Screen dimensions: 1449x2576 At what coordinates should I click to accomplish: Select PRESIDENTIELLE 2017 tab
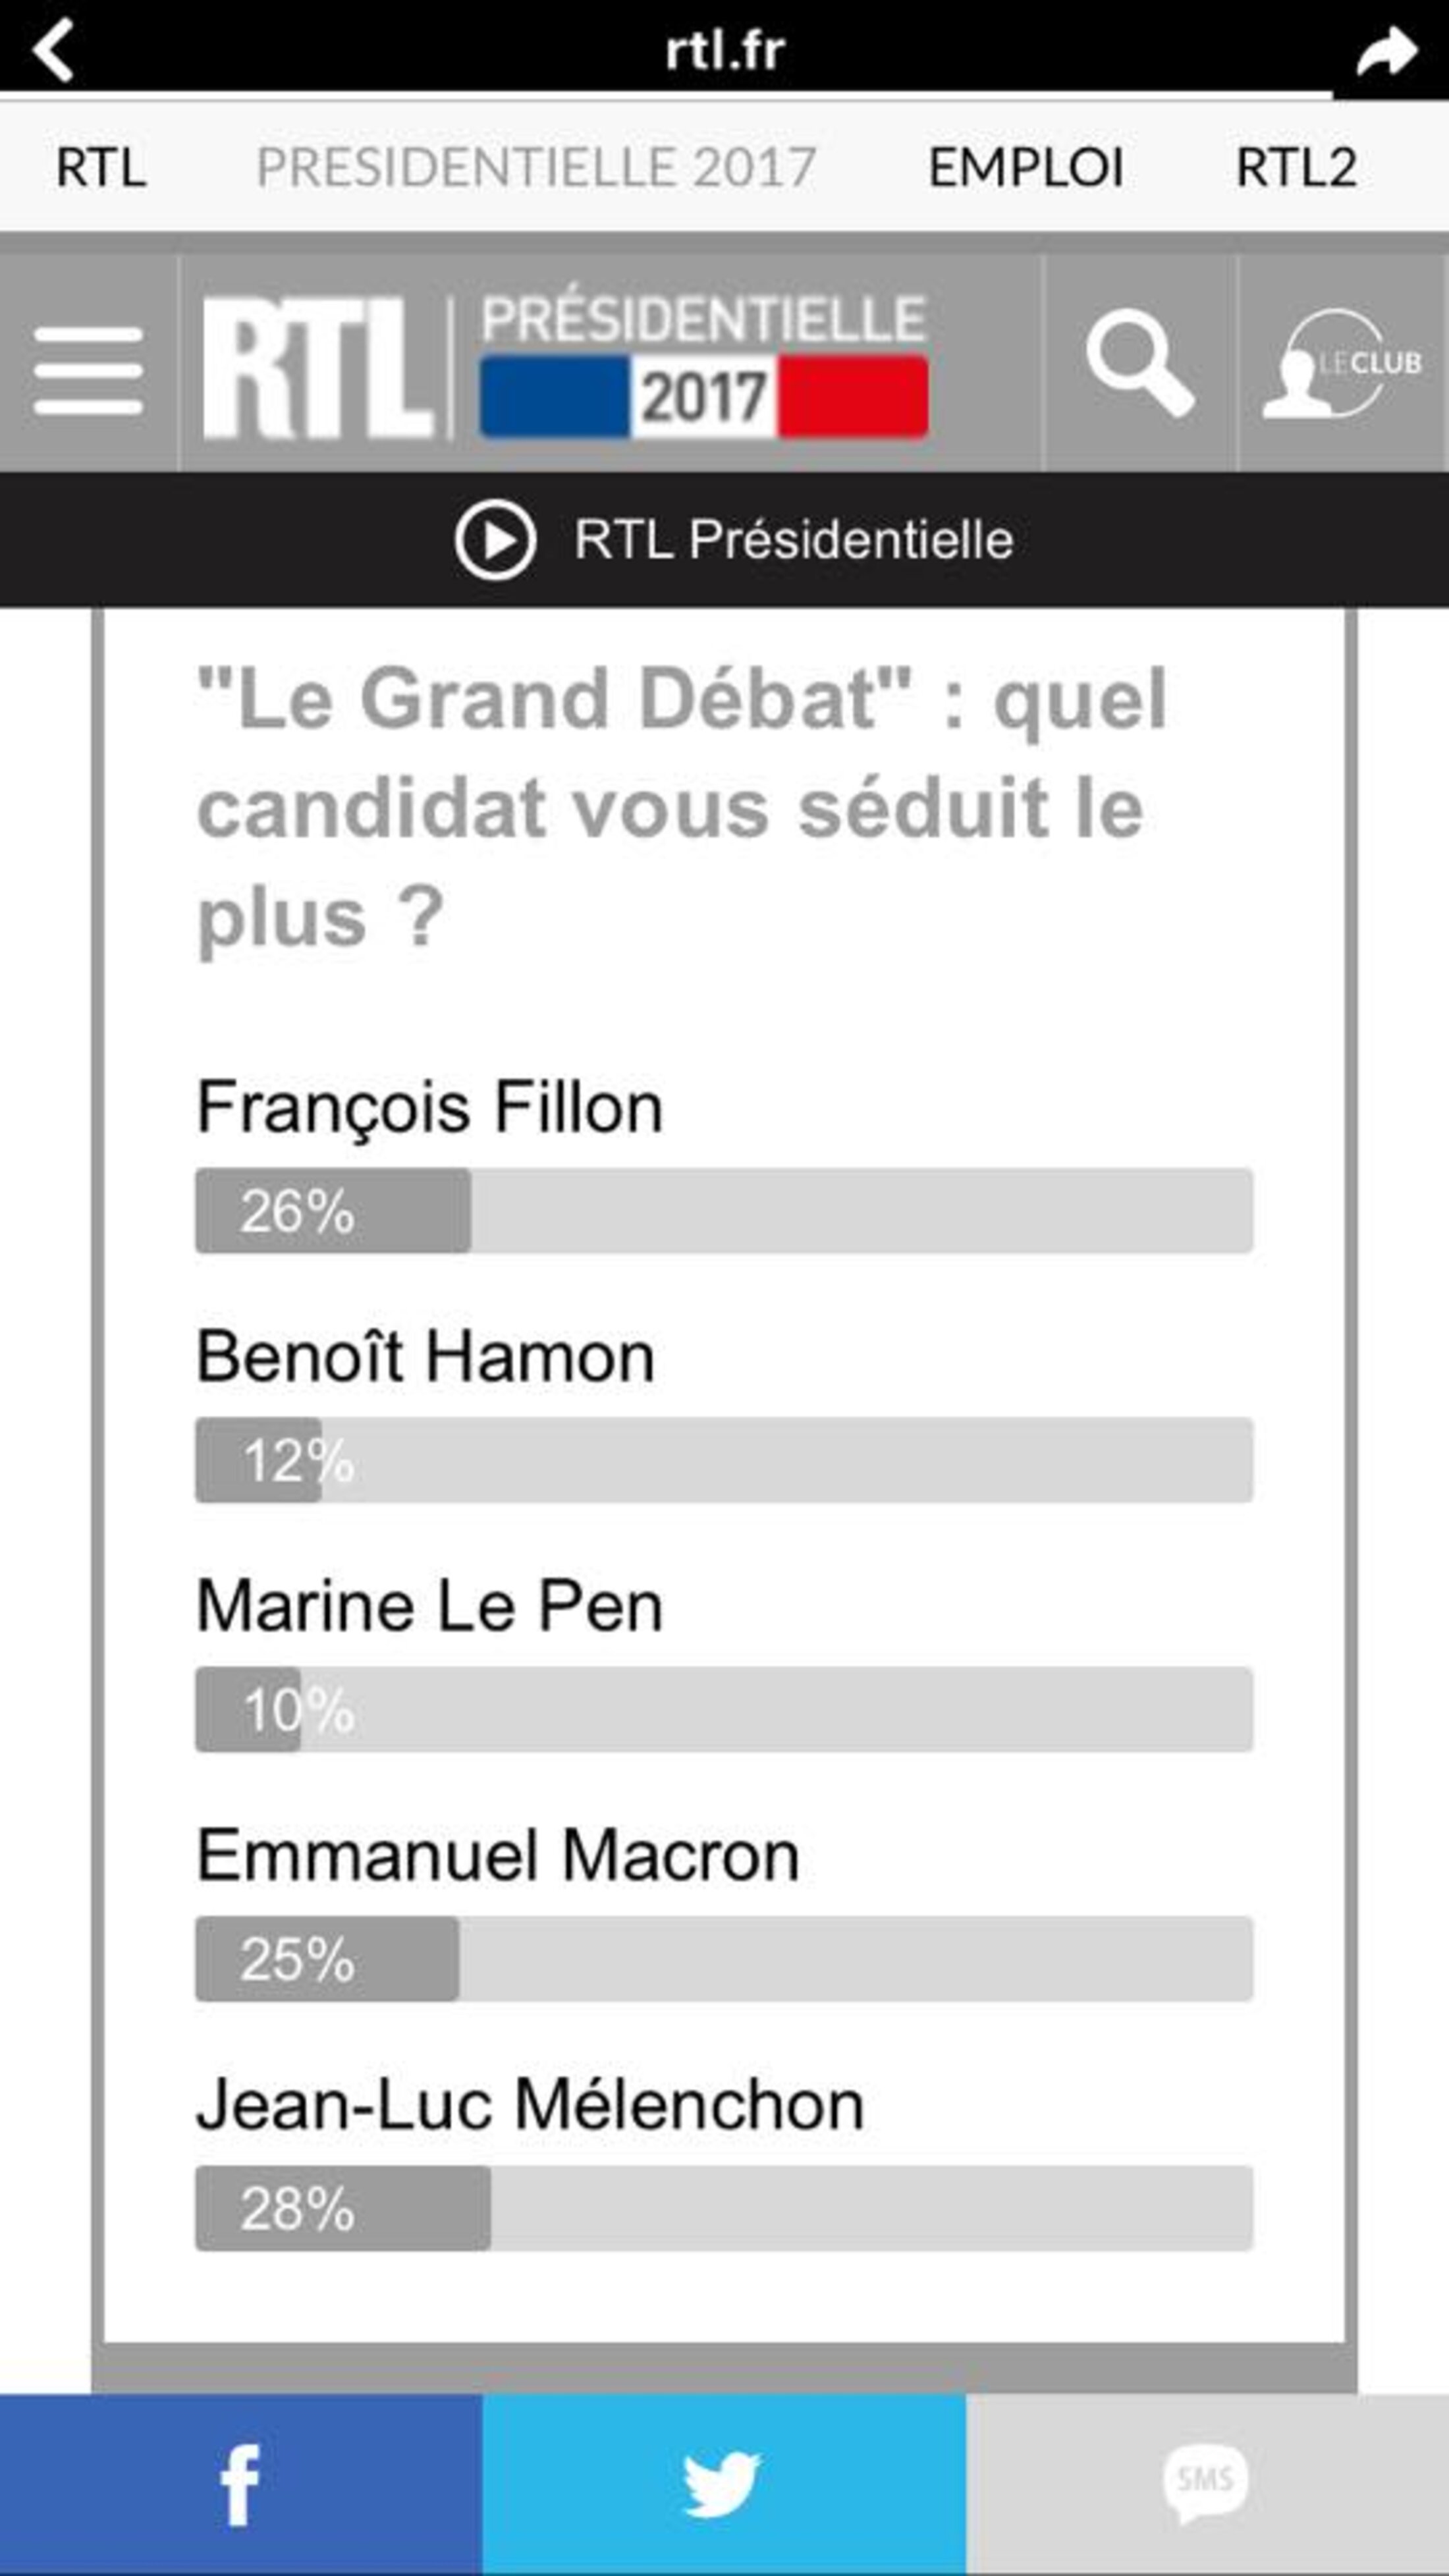[536, 167]
